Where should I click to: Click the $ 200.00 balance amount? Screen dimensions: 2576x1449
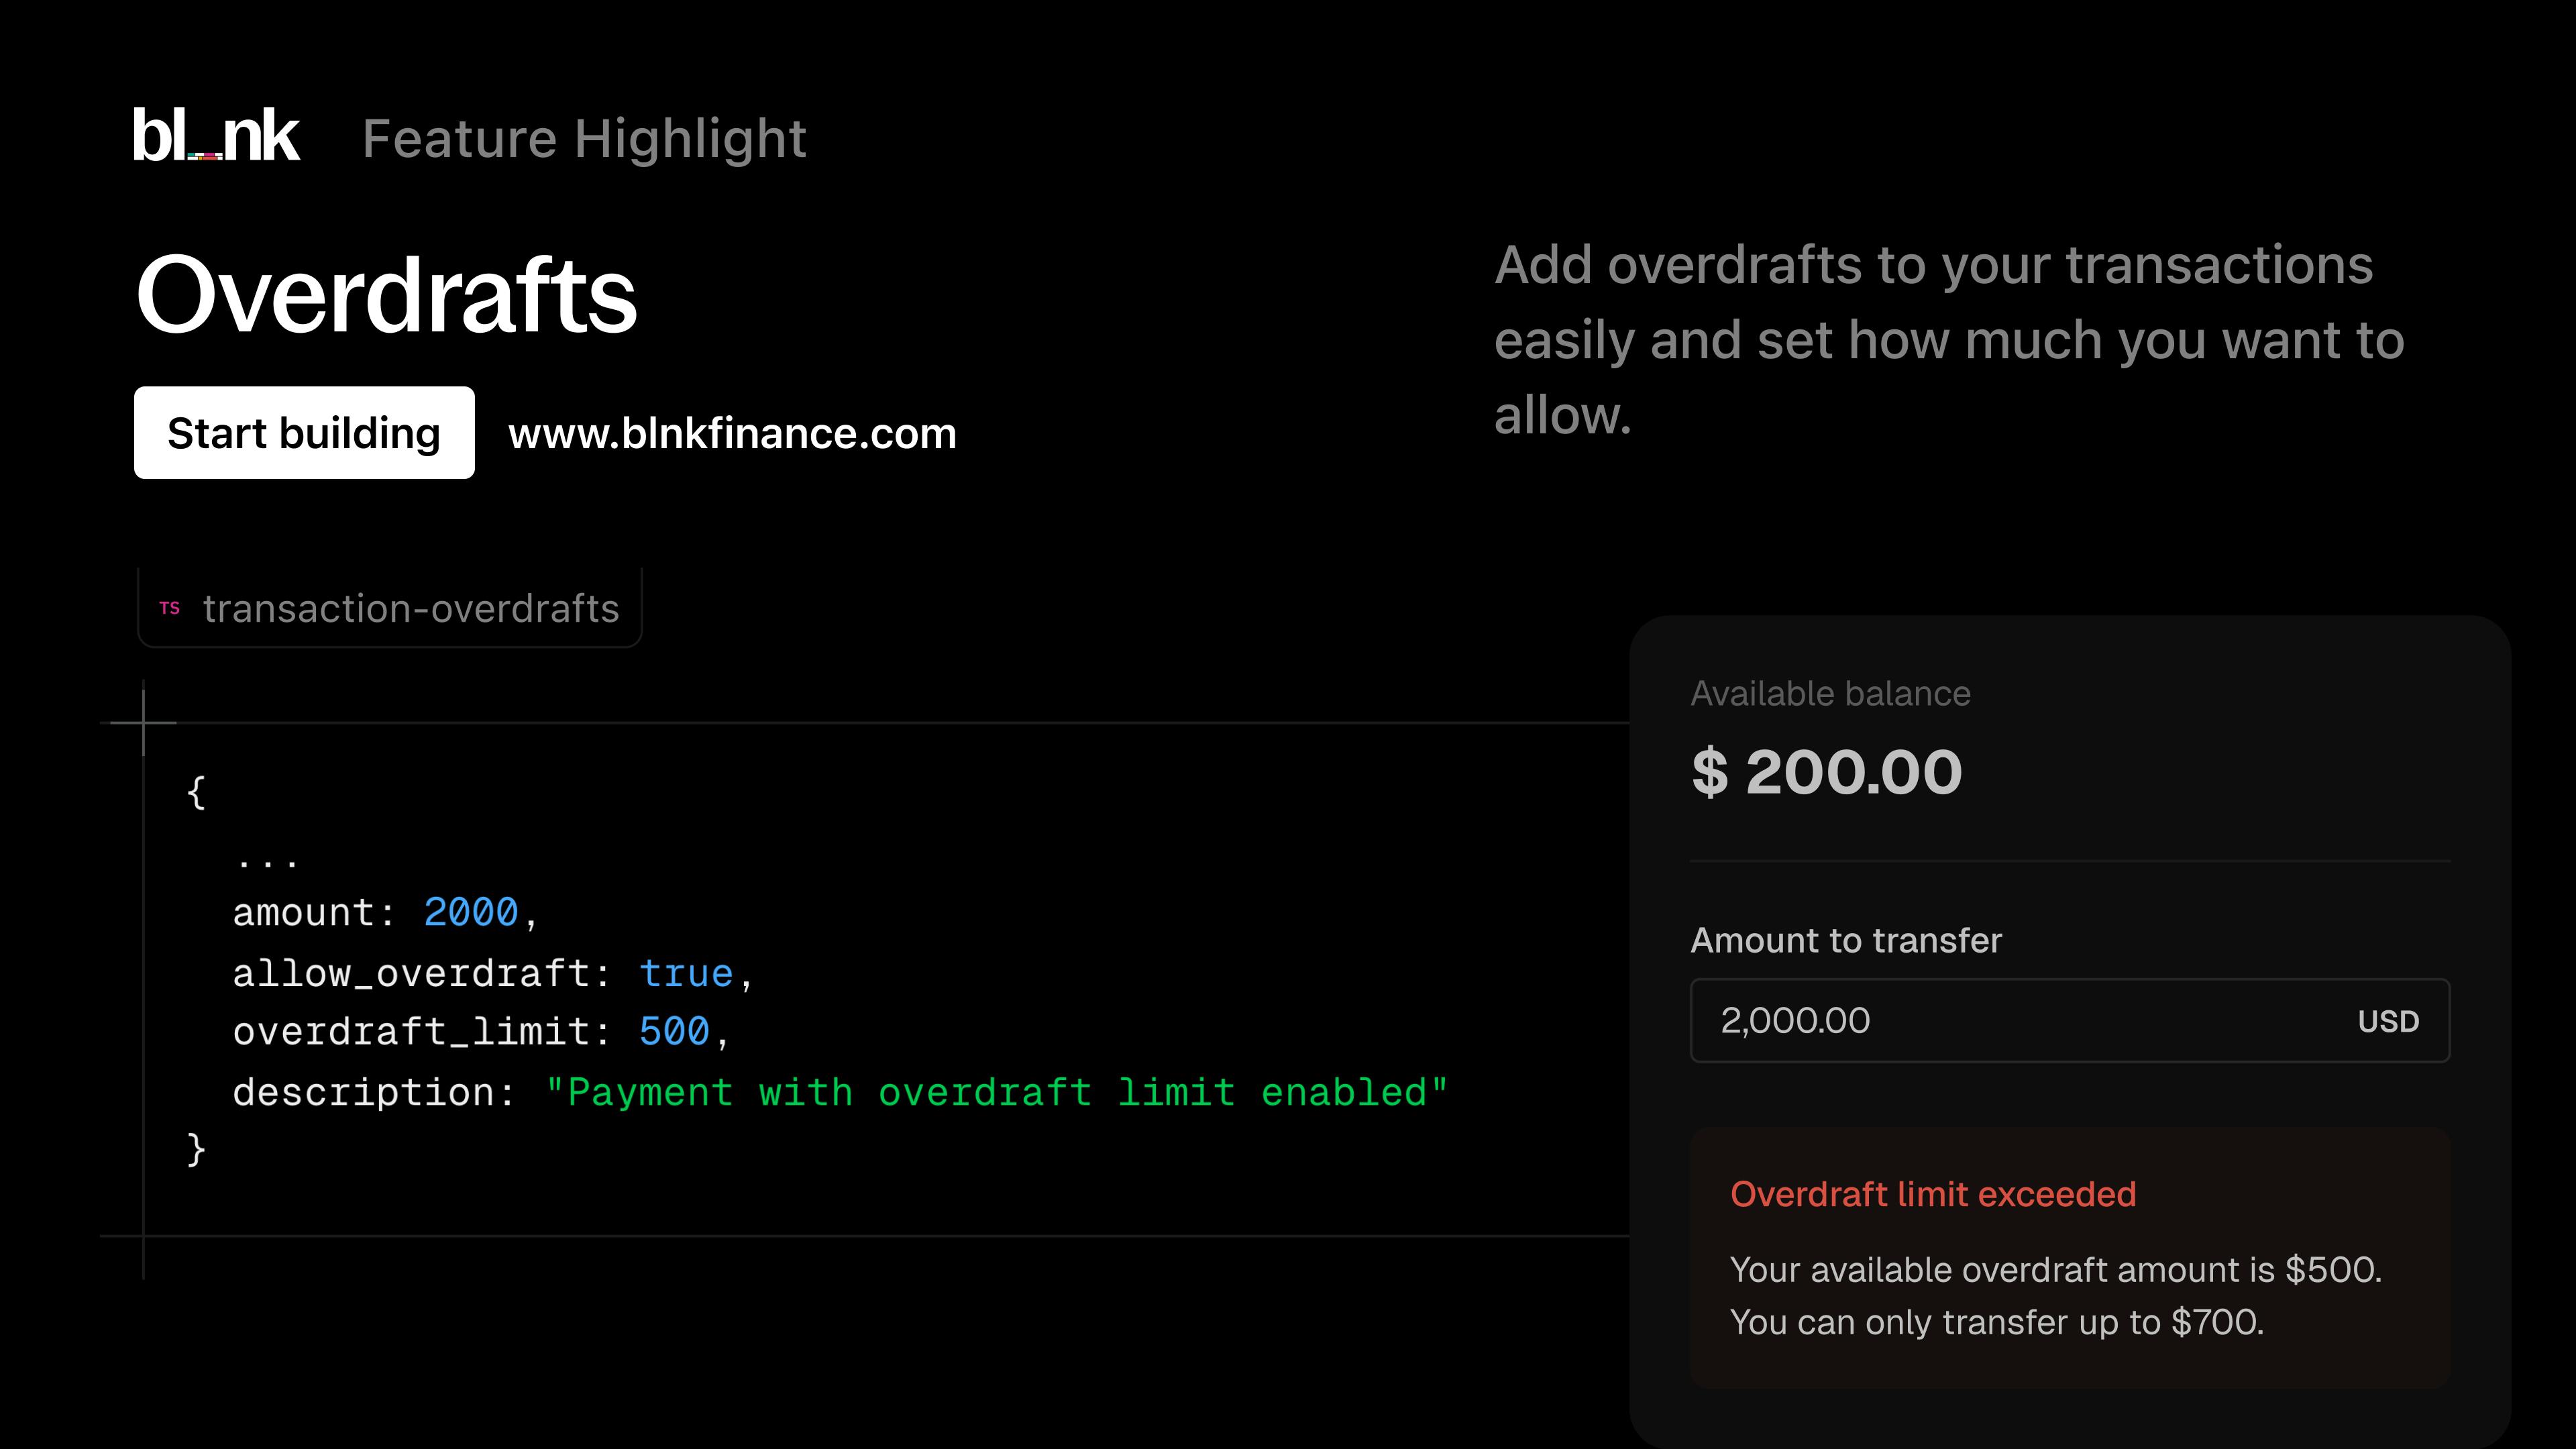click(x=1826, y=772)
